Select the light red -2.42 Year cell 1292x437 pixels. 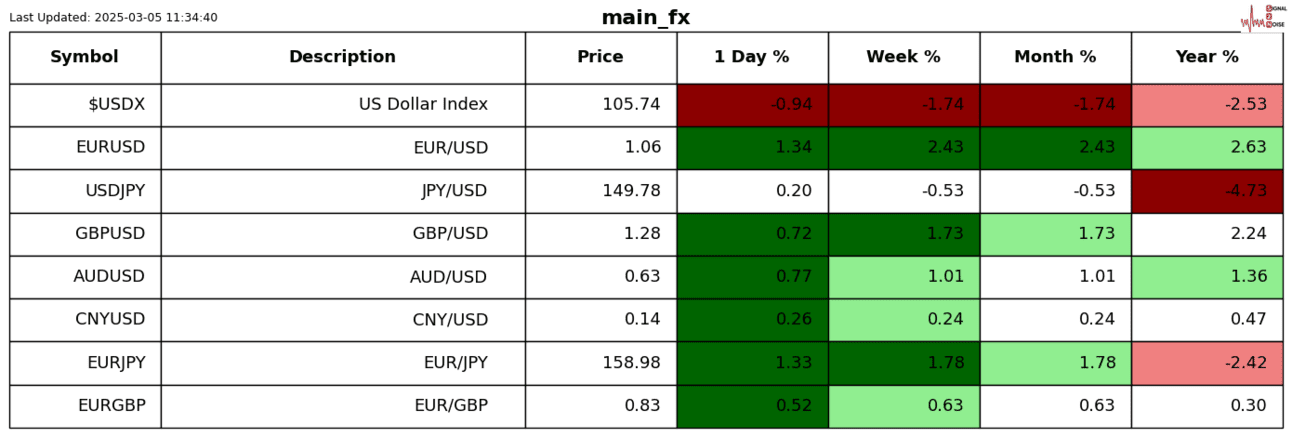tap(1207, 362)
